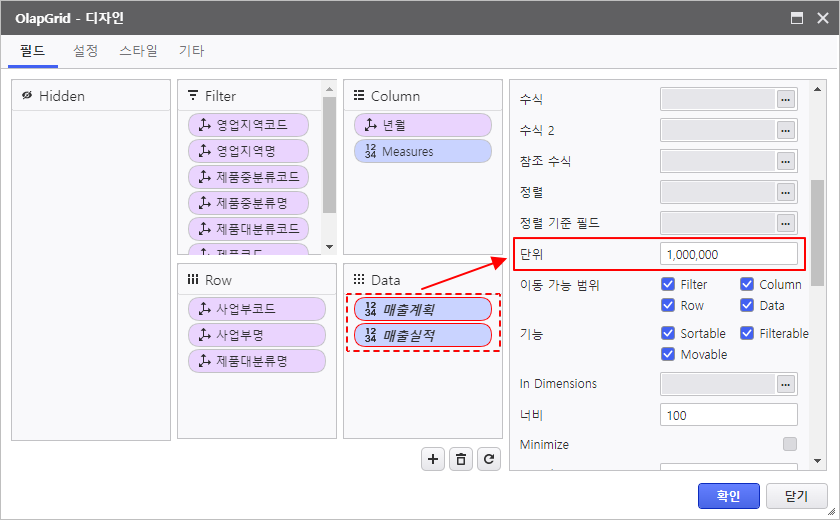Click the add field plus icon
840x520 pixels.
pyautogui.click(x=433, y=459)
